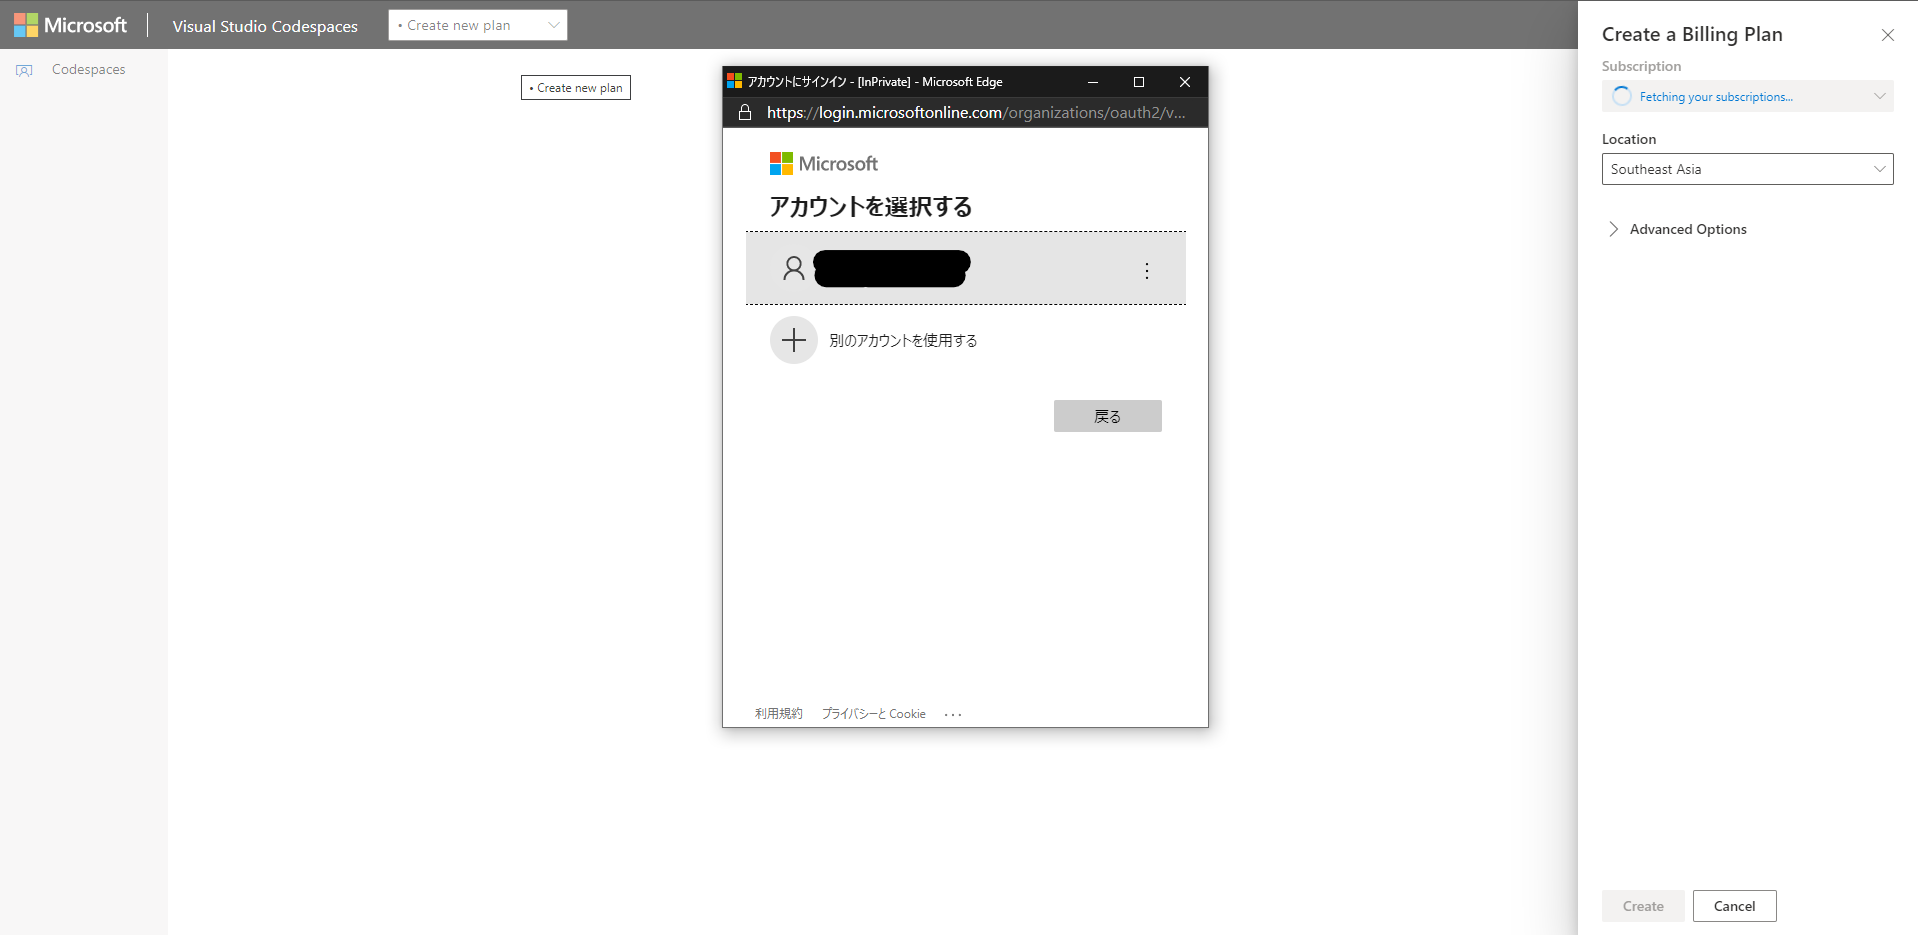Click the Create new plan tooltip box
Viewport: 1918px width, 935px height.
[576, 88]
